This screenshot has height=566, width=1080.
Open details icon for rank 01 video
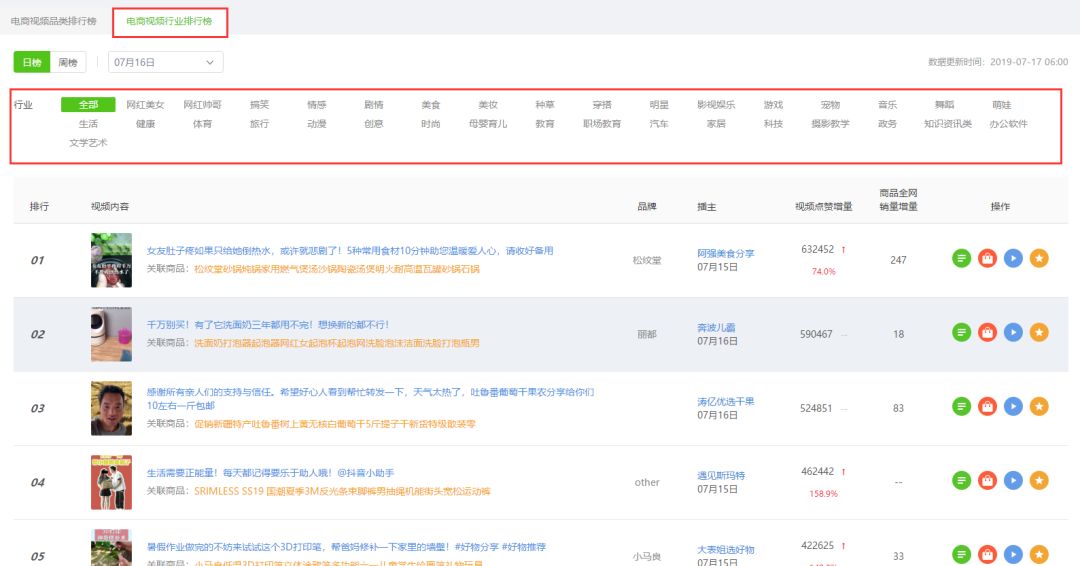click(962, 258)
